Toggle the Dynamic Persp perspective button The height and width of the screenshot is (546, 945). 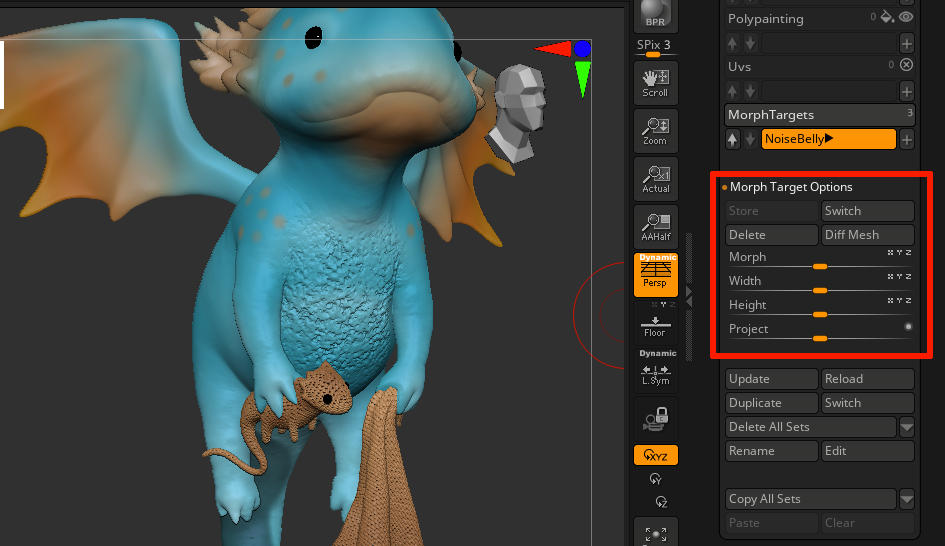[x=655, y=274]
